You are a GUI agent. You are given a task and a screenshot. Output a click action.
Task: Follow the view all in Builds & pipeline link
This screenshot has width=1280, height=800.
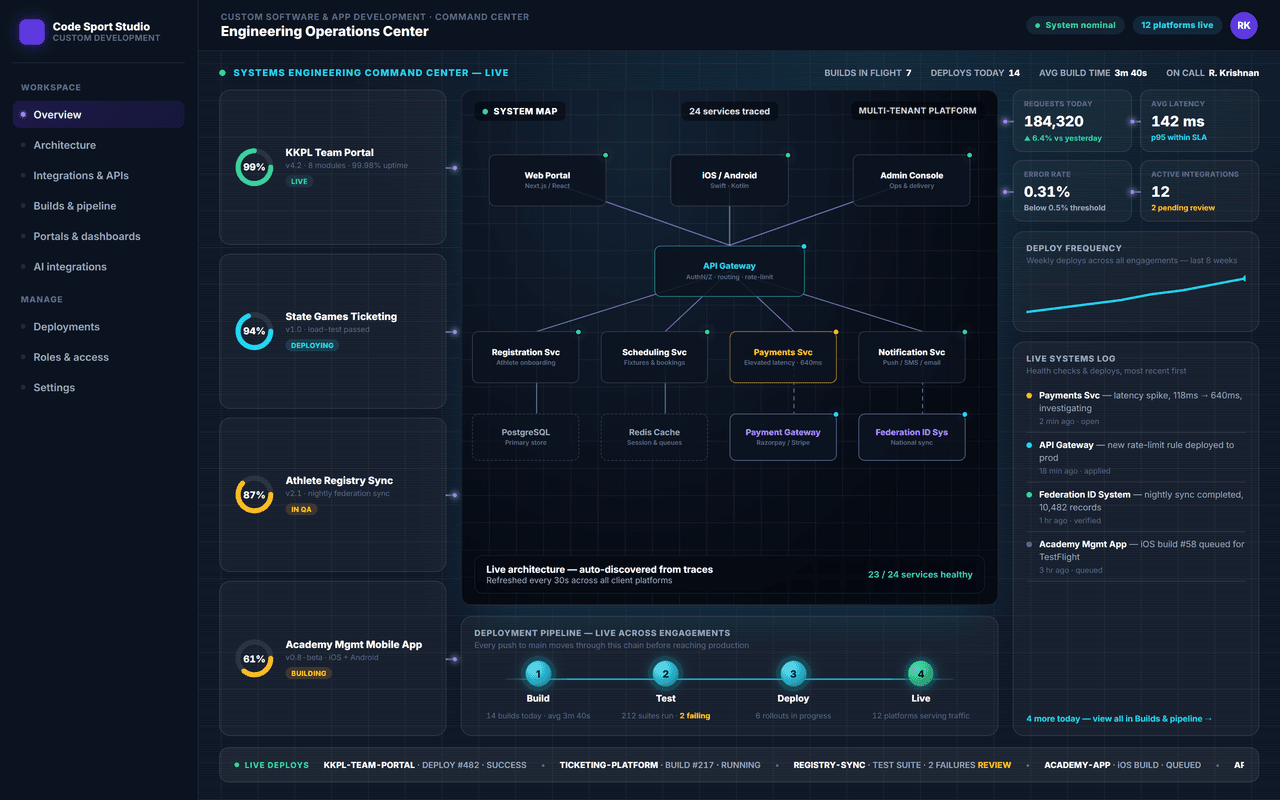coord(1119,719)
